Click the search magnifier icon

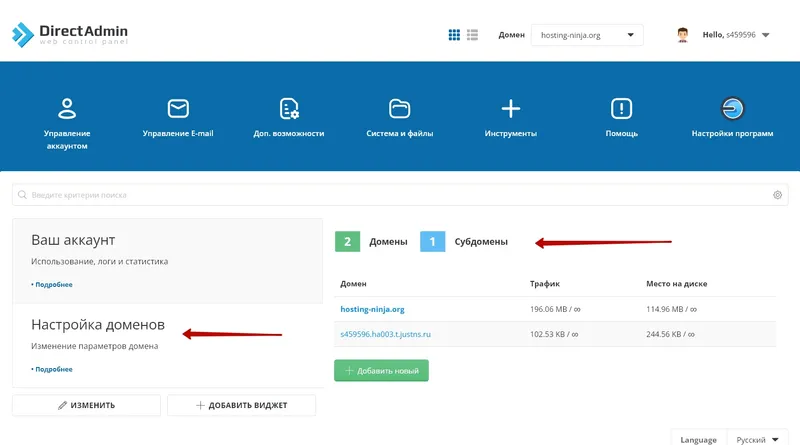click(22, 195)
